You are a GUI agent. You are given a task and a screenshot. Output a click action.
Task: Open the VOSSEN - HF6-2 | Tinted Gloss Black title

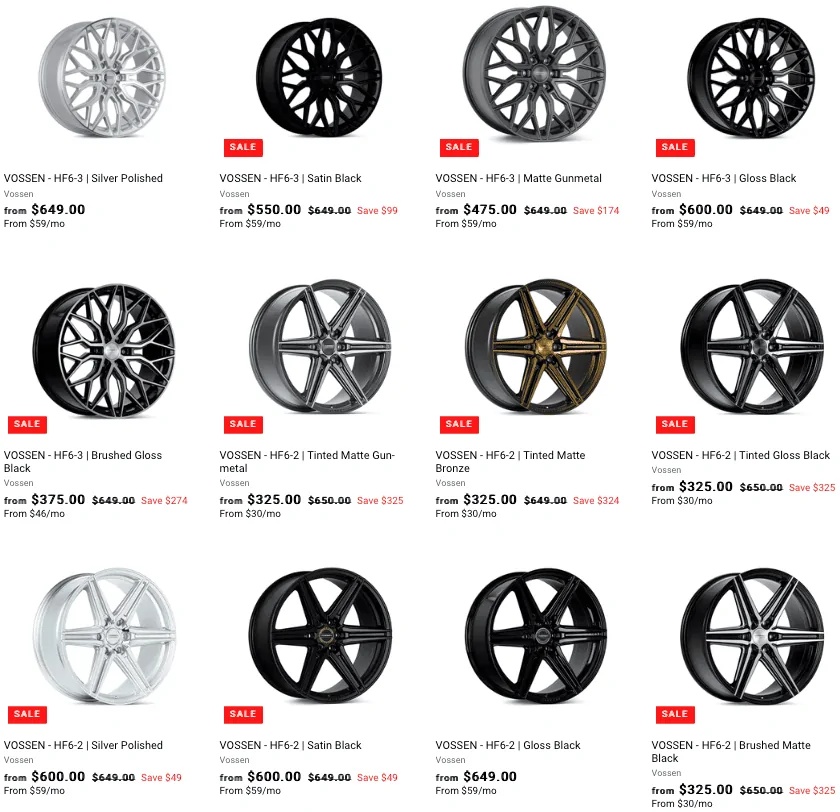pyautogui.click(x=740, y=455)
